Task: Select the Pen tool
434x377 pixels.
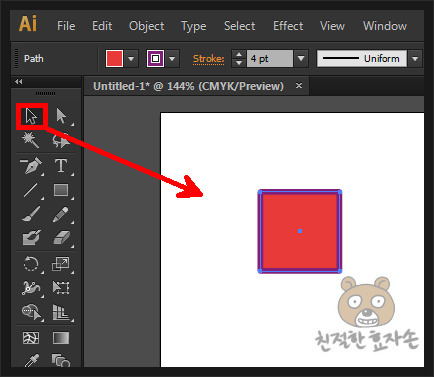Action: pyautogui.click(x=31, y=165)
